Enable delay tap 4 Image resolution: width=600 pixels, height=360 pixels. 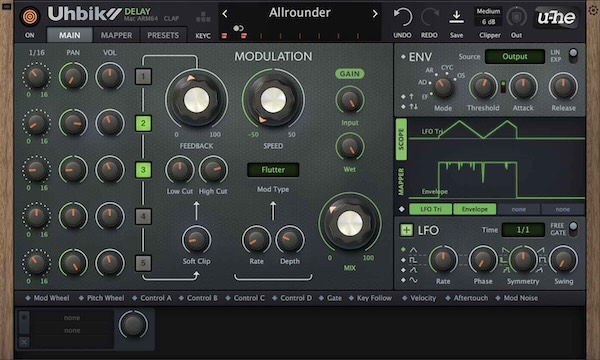point(143,217)
